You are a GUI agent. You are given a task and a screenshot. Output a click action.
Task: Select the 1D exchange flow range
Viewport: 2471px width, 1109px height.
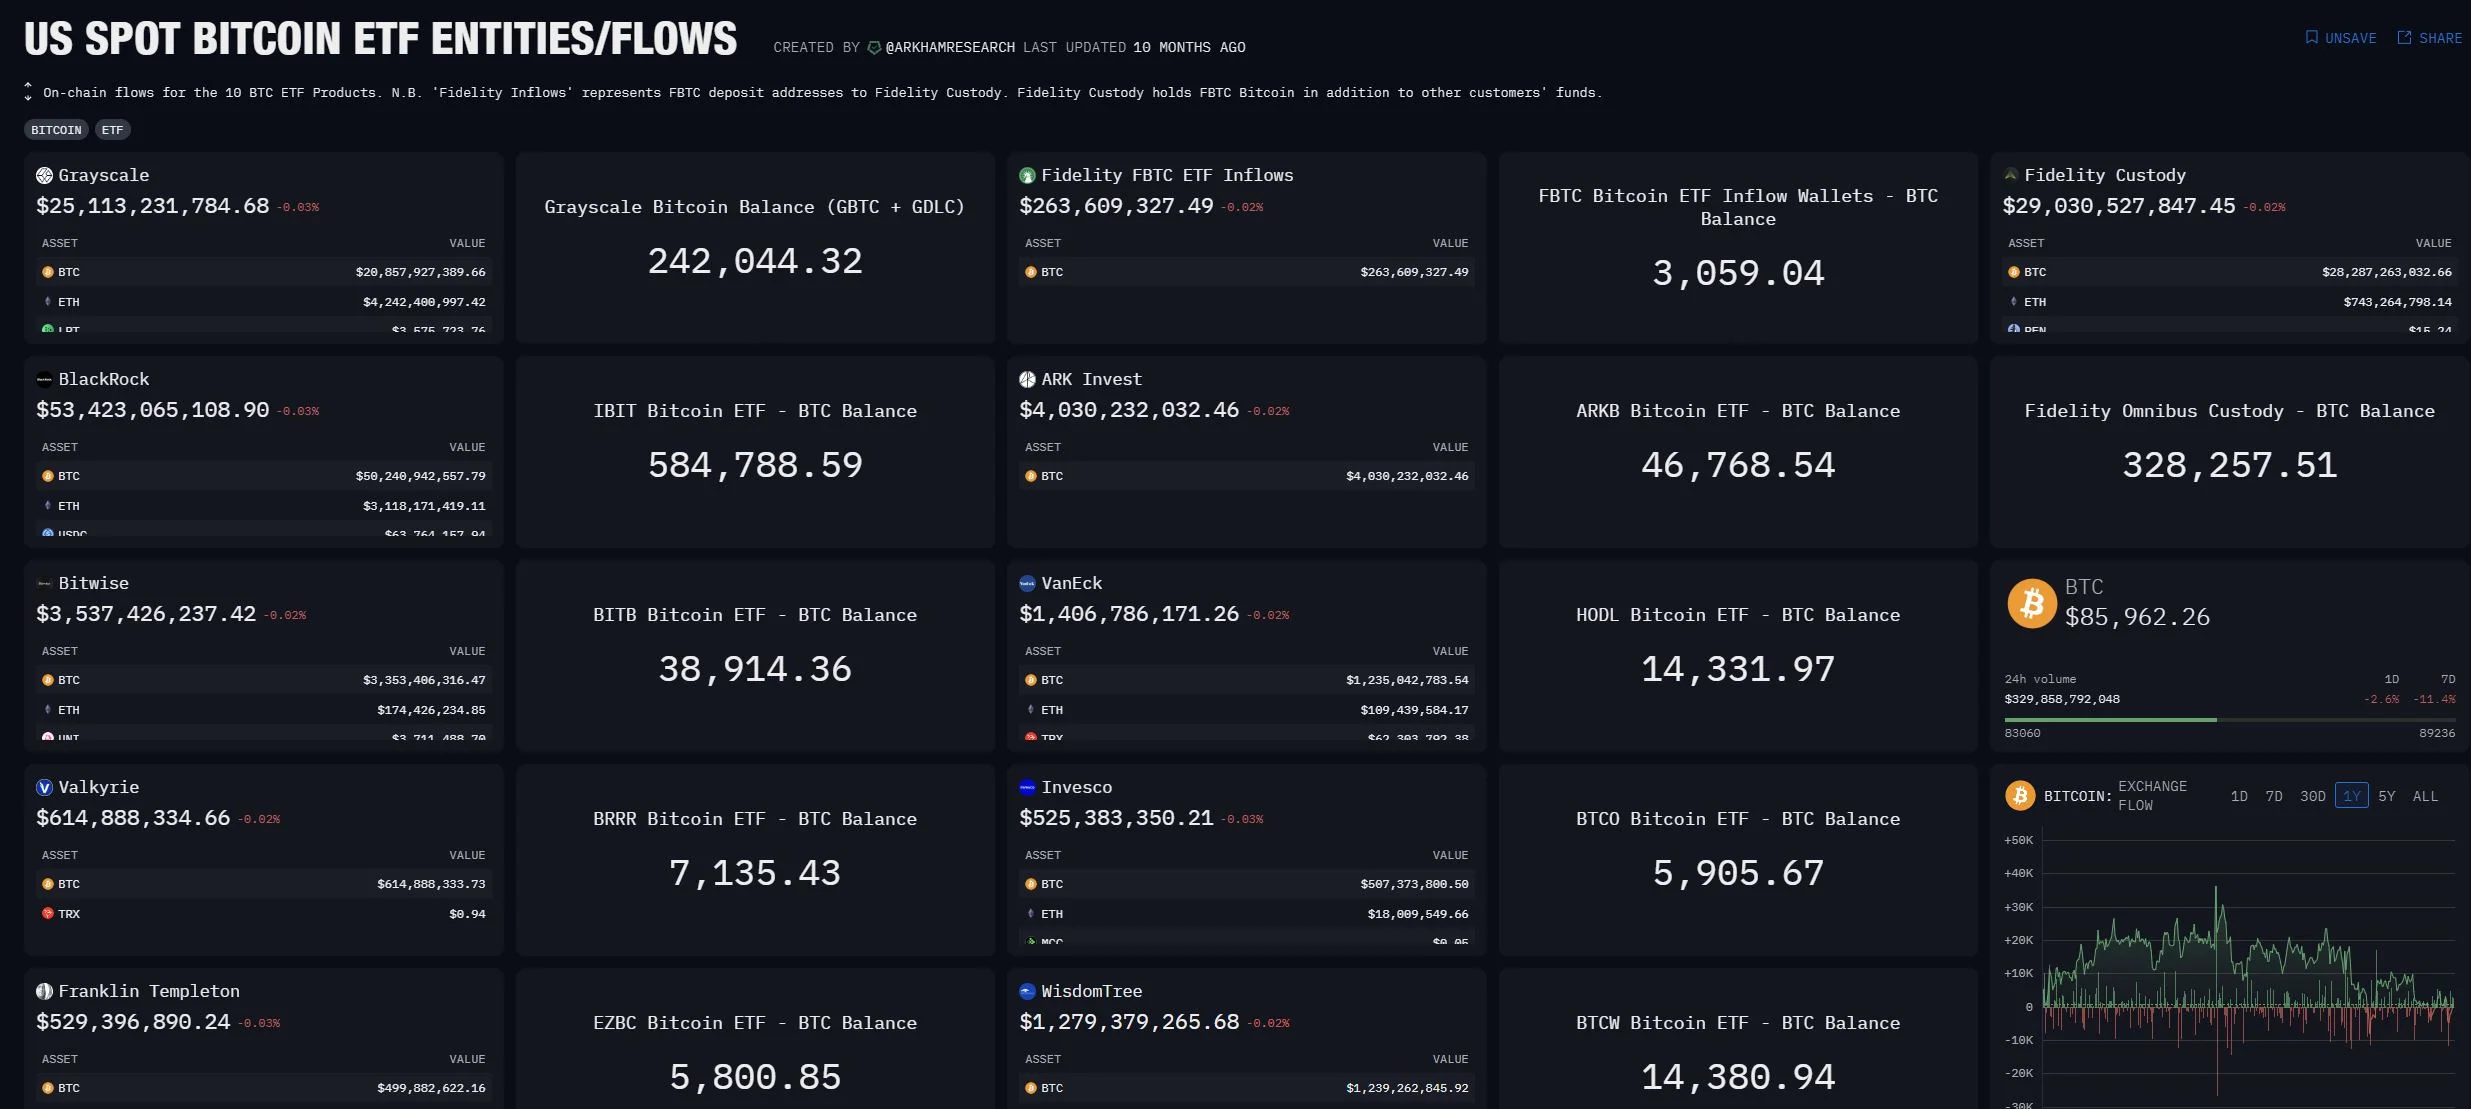pyautogui.click(x=2239, y=797)
